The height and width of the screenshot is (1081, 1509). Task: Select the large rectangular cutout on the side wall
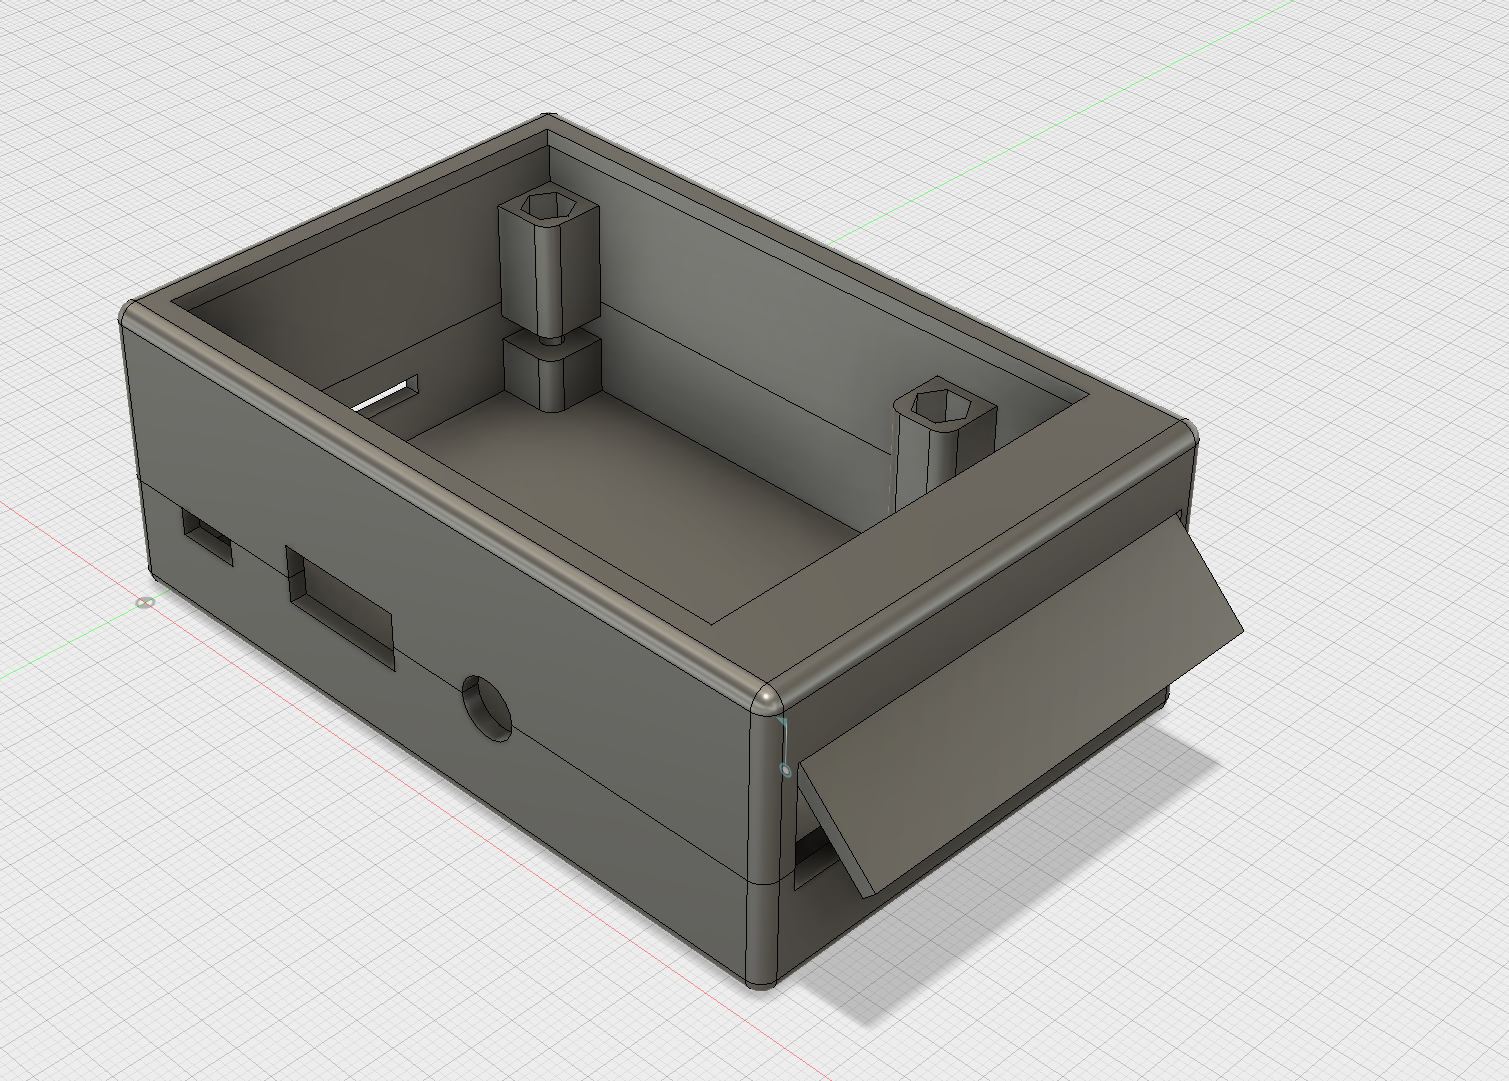(340, 606)
